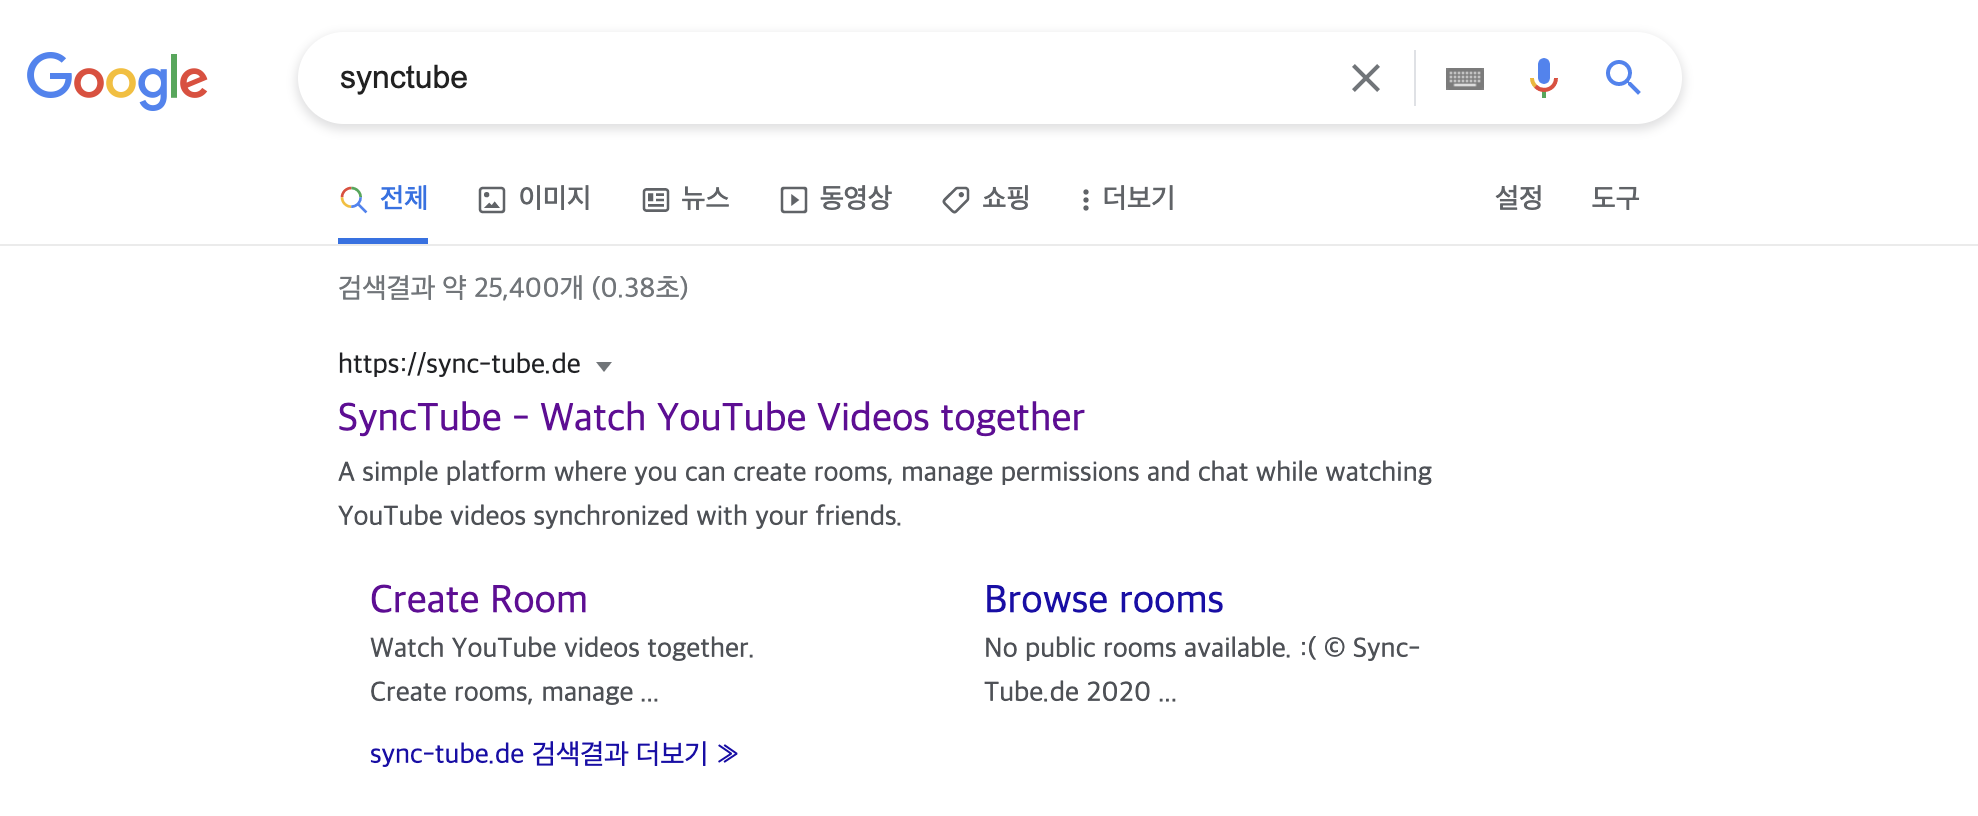Open the 더보기 (More) menu
Image resolution: width=1978 pixels, height=816 pixels.
tap(1128, 199)
